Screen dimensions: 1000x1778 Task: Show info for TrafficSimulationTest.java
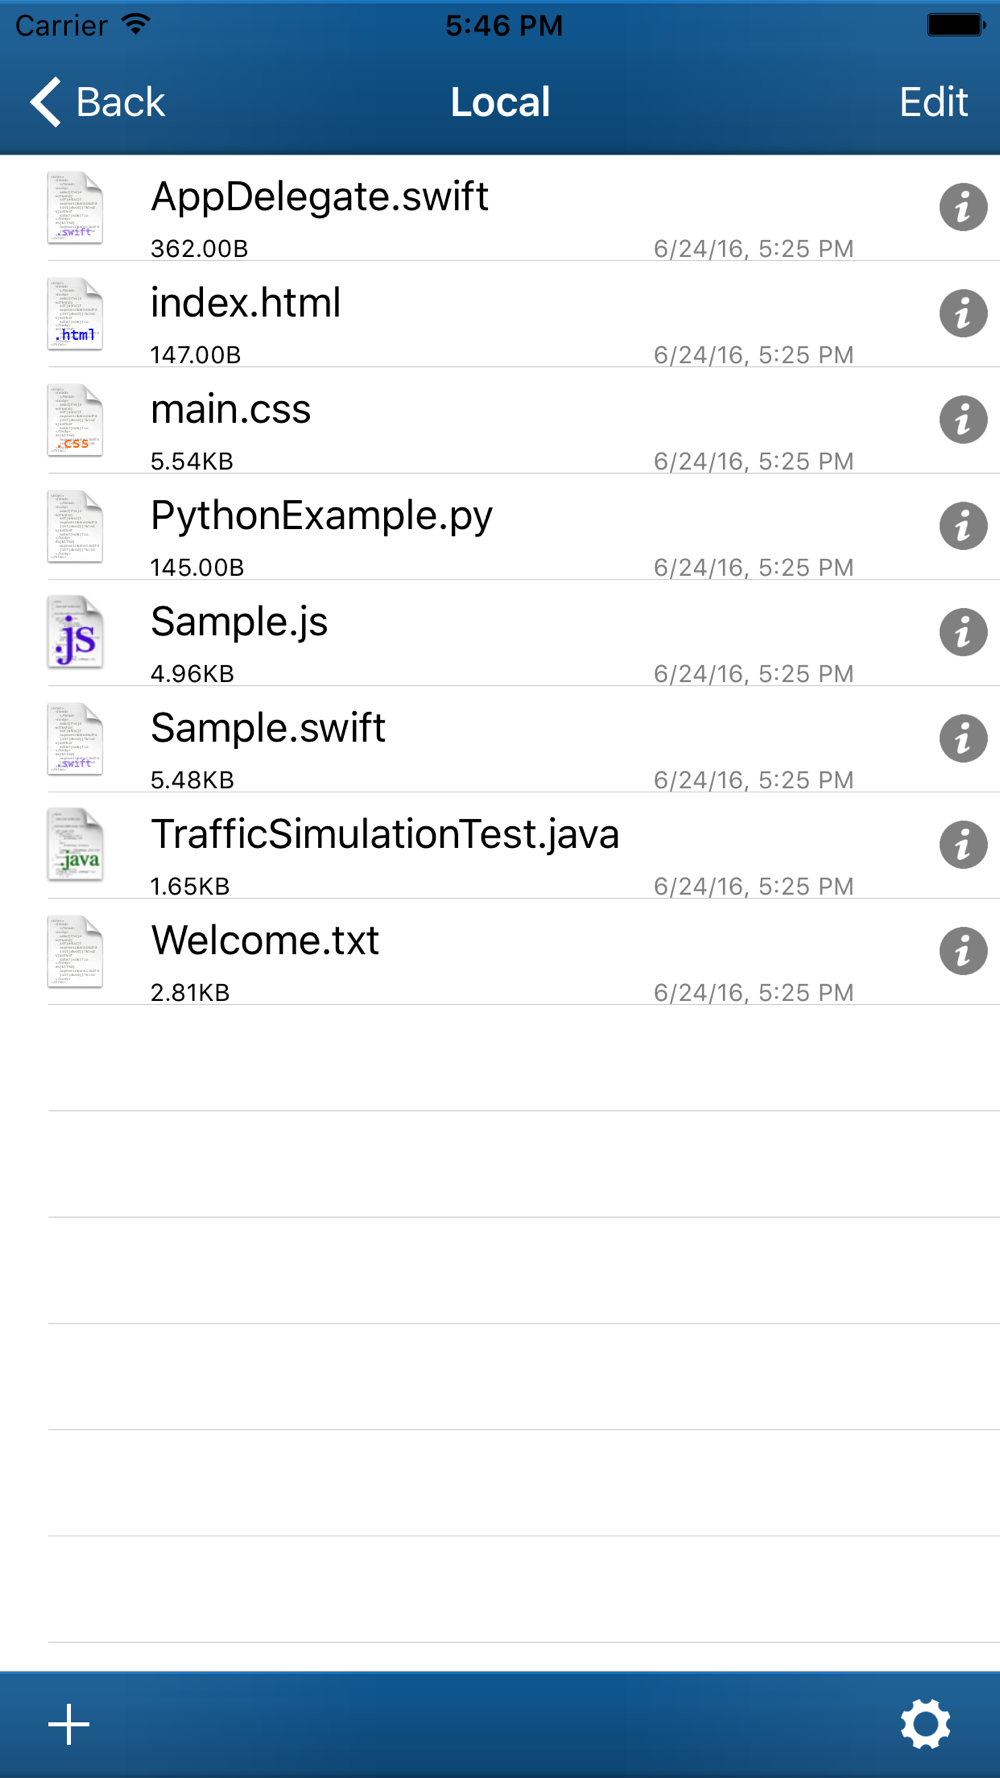tap(963, 845)
